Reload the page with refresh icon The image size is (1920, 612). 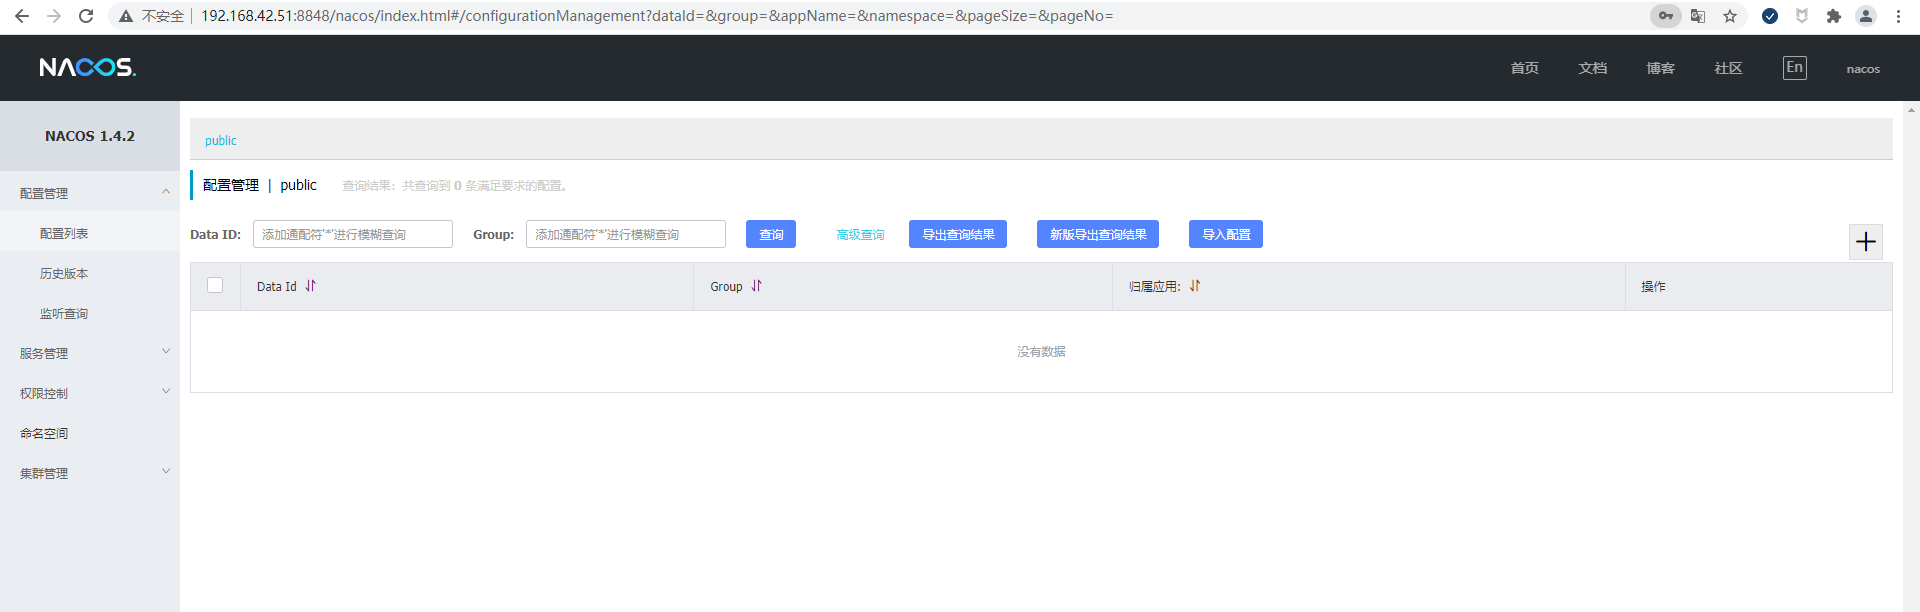(x=86, y=16)
